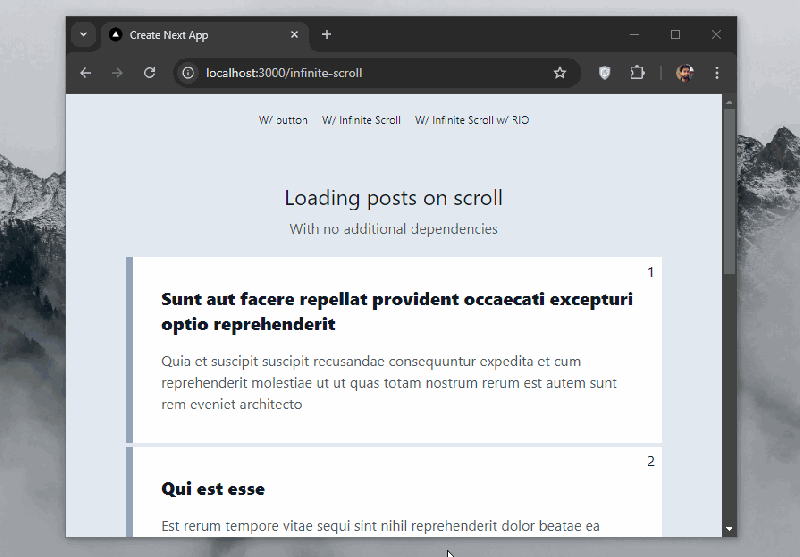View site information icon in address bar
Image resolution: width=800 pixels, height=557 pixels.
pos(188,73)
